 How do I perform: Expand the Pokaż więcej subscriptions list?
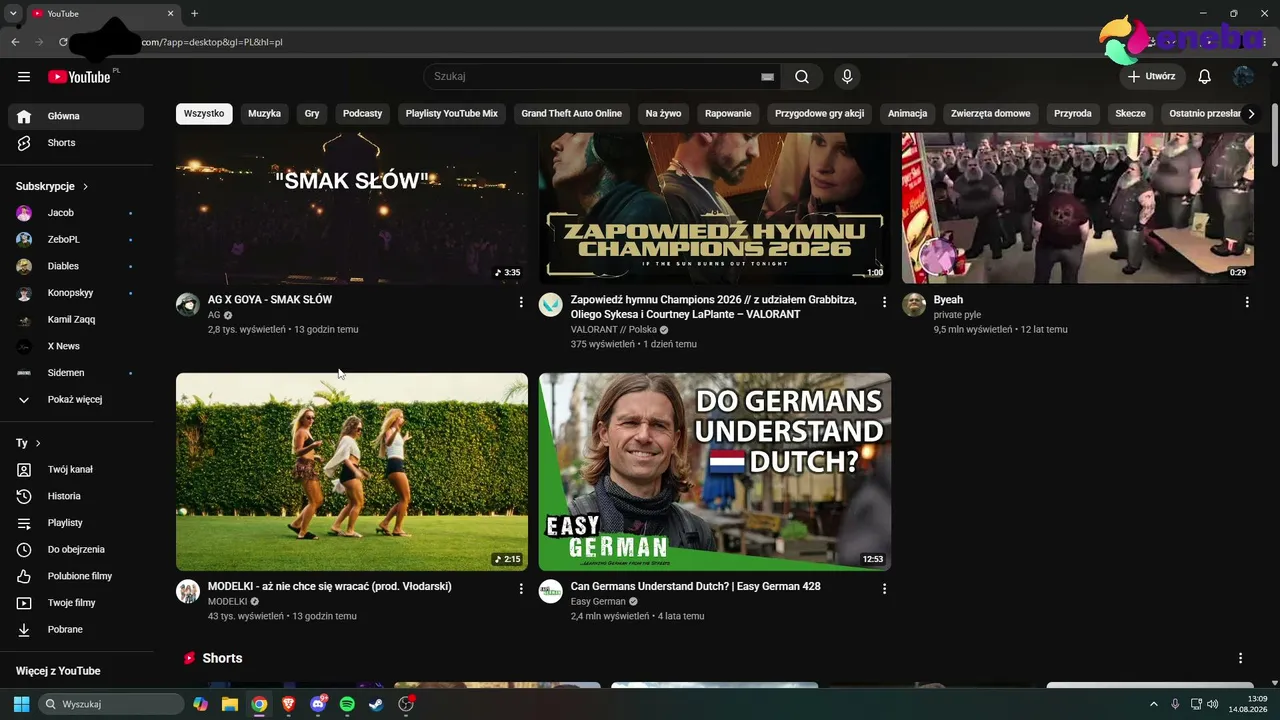coord(76,400)
